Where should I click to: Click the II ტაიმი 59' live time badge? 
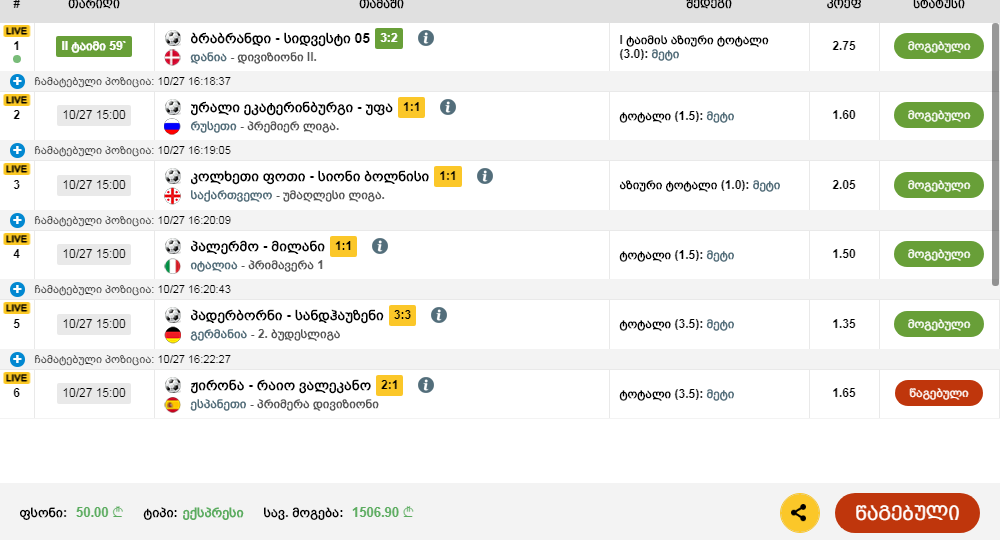pyautogui.click(x=94, y=45)
